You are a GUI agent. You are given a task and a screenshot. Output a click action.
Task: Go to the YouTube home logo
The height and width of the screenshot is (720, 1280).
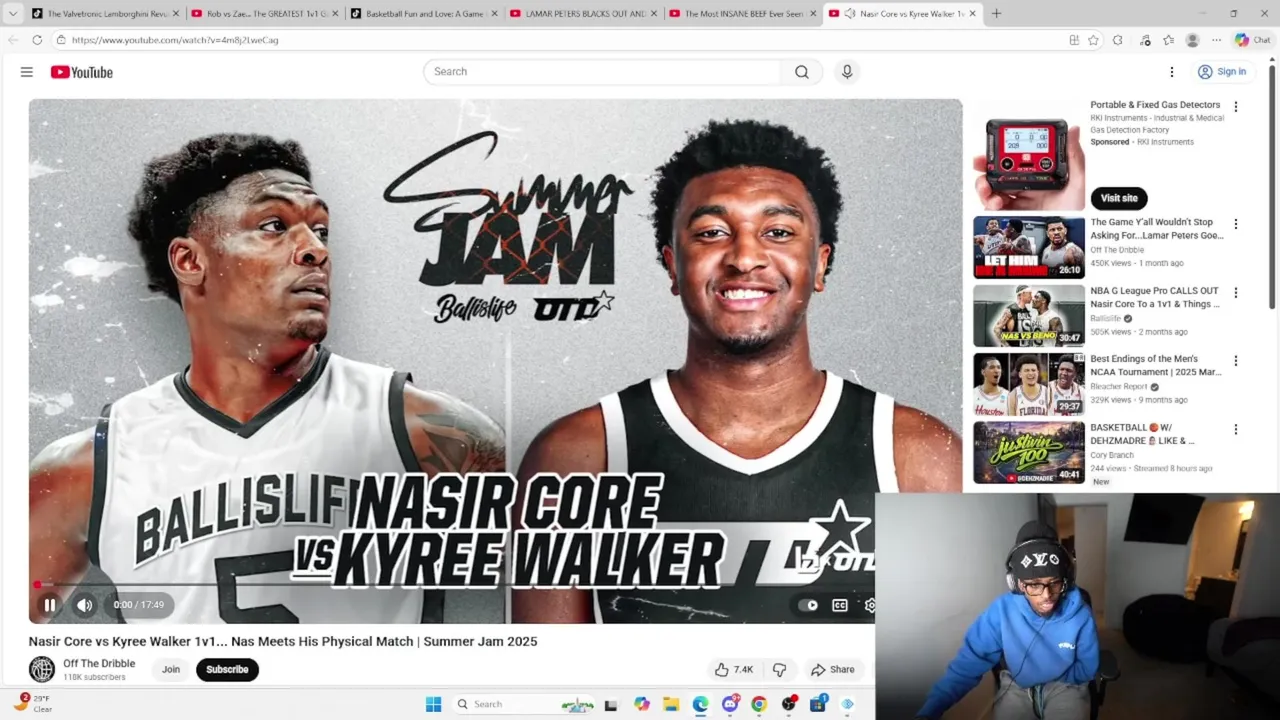pyautogui.click(x=81, y=72)
